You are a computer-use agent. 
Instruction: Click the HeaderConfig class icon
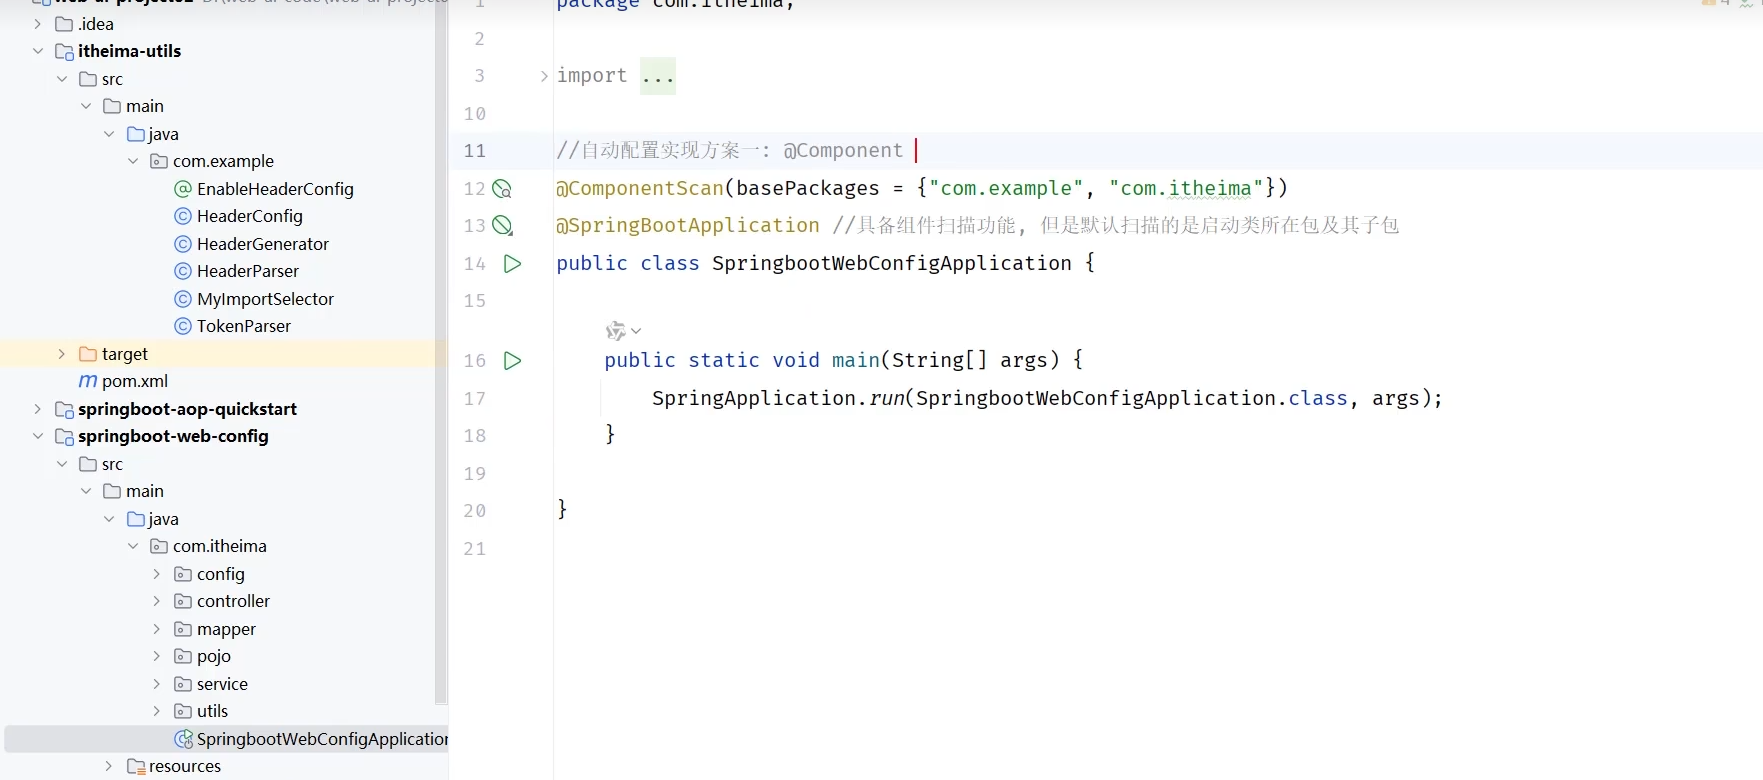[x=183, y=216]
